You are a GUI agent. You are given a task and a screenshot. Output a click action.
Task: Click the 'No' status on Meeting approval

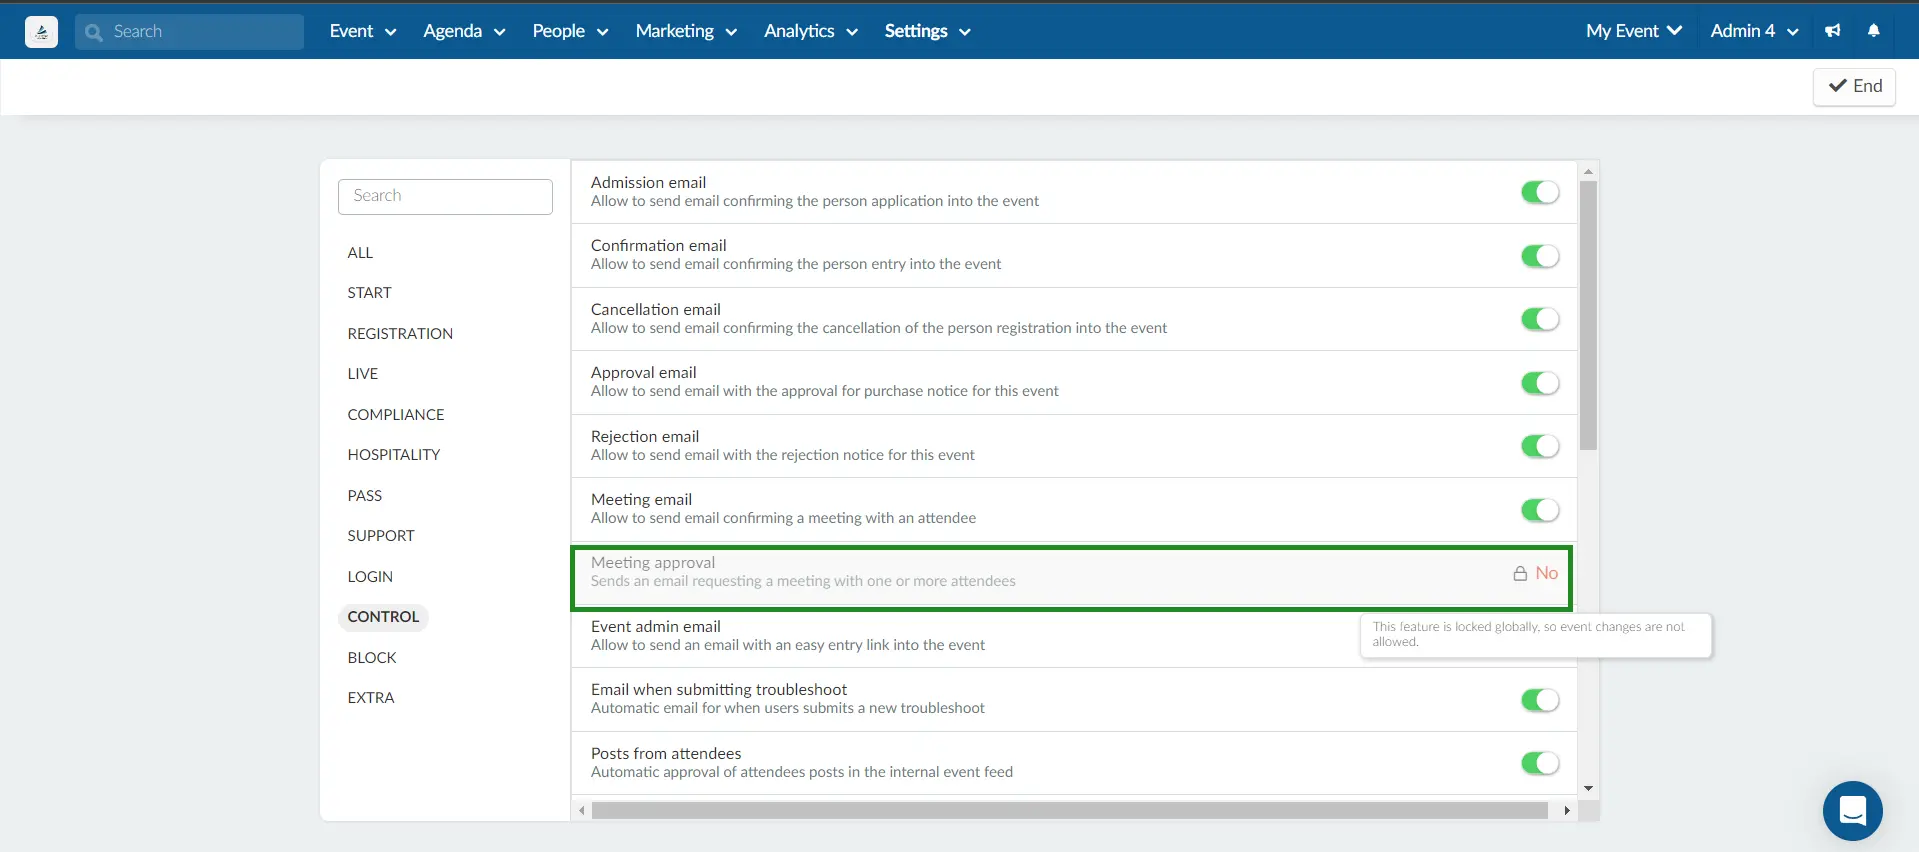point(1547,573)
